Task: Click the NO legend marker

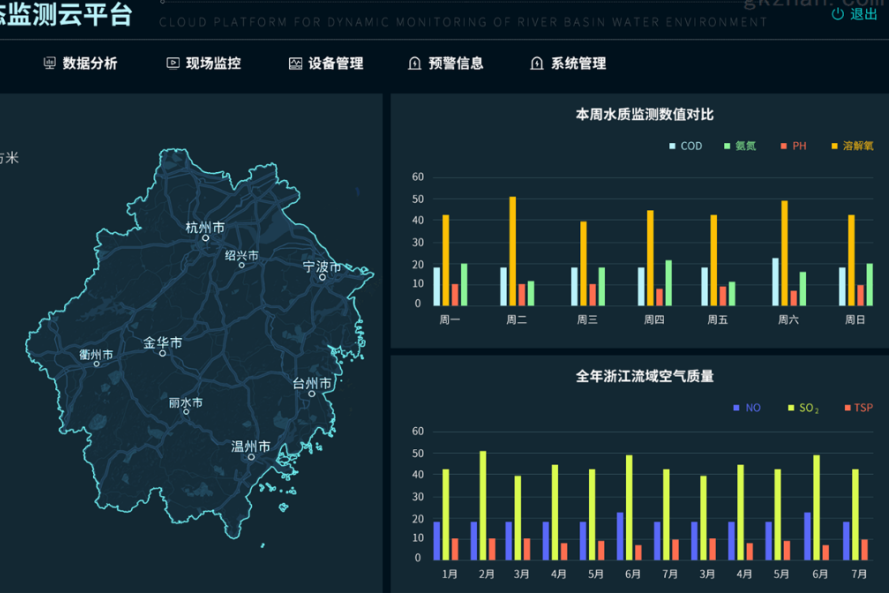Action: (x=736, y=407)
